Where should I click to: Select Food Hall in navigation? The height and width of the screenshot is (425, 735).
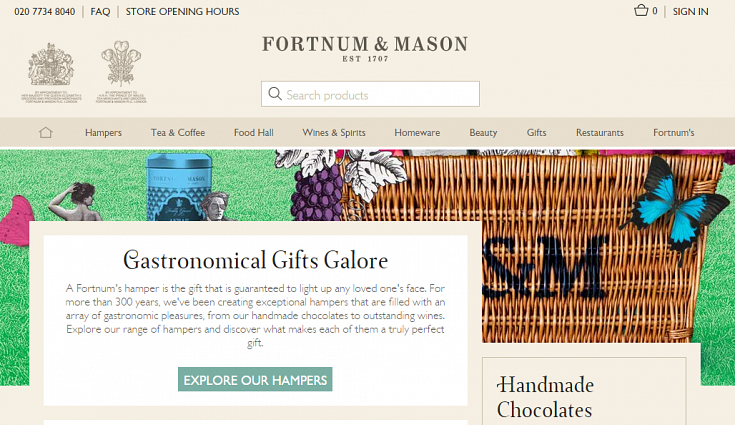(254, 133)
